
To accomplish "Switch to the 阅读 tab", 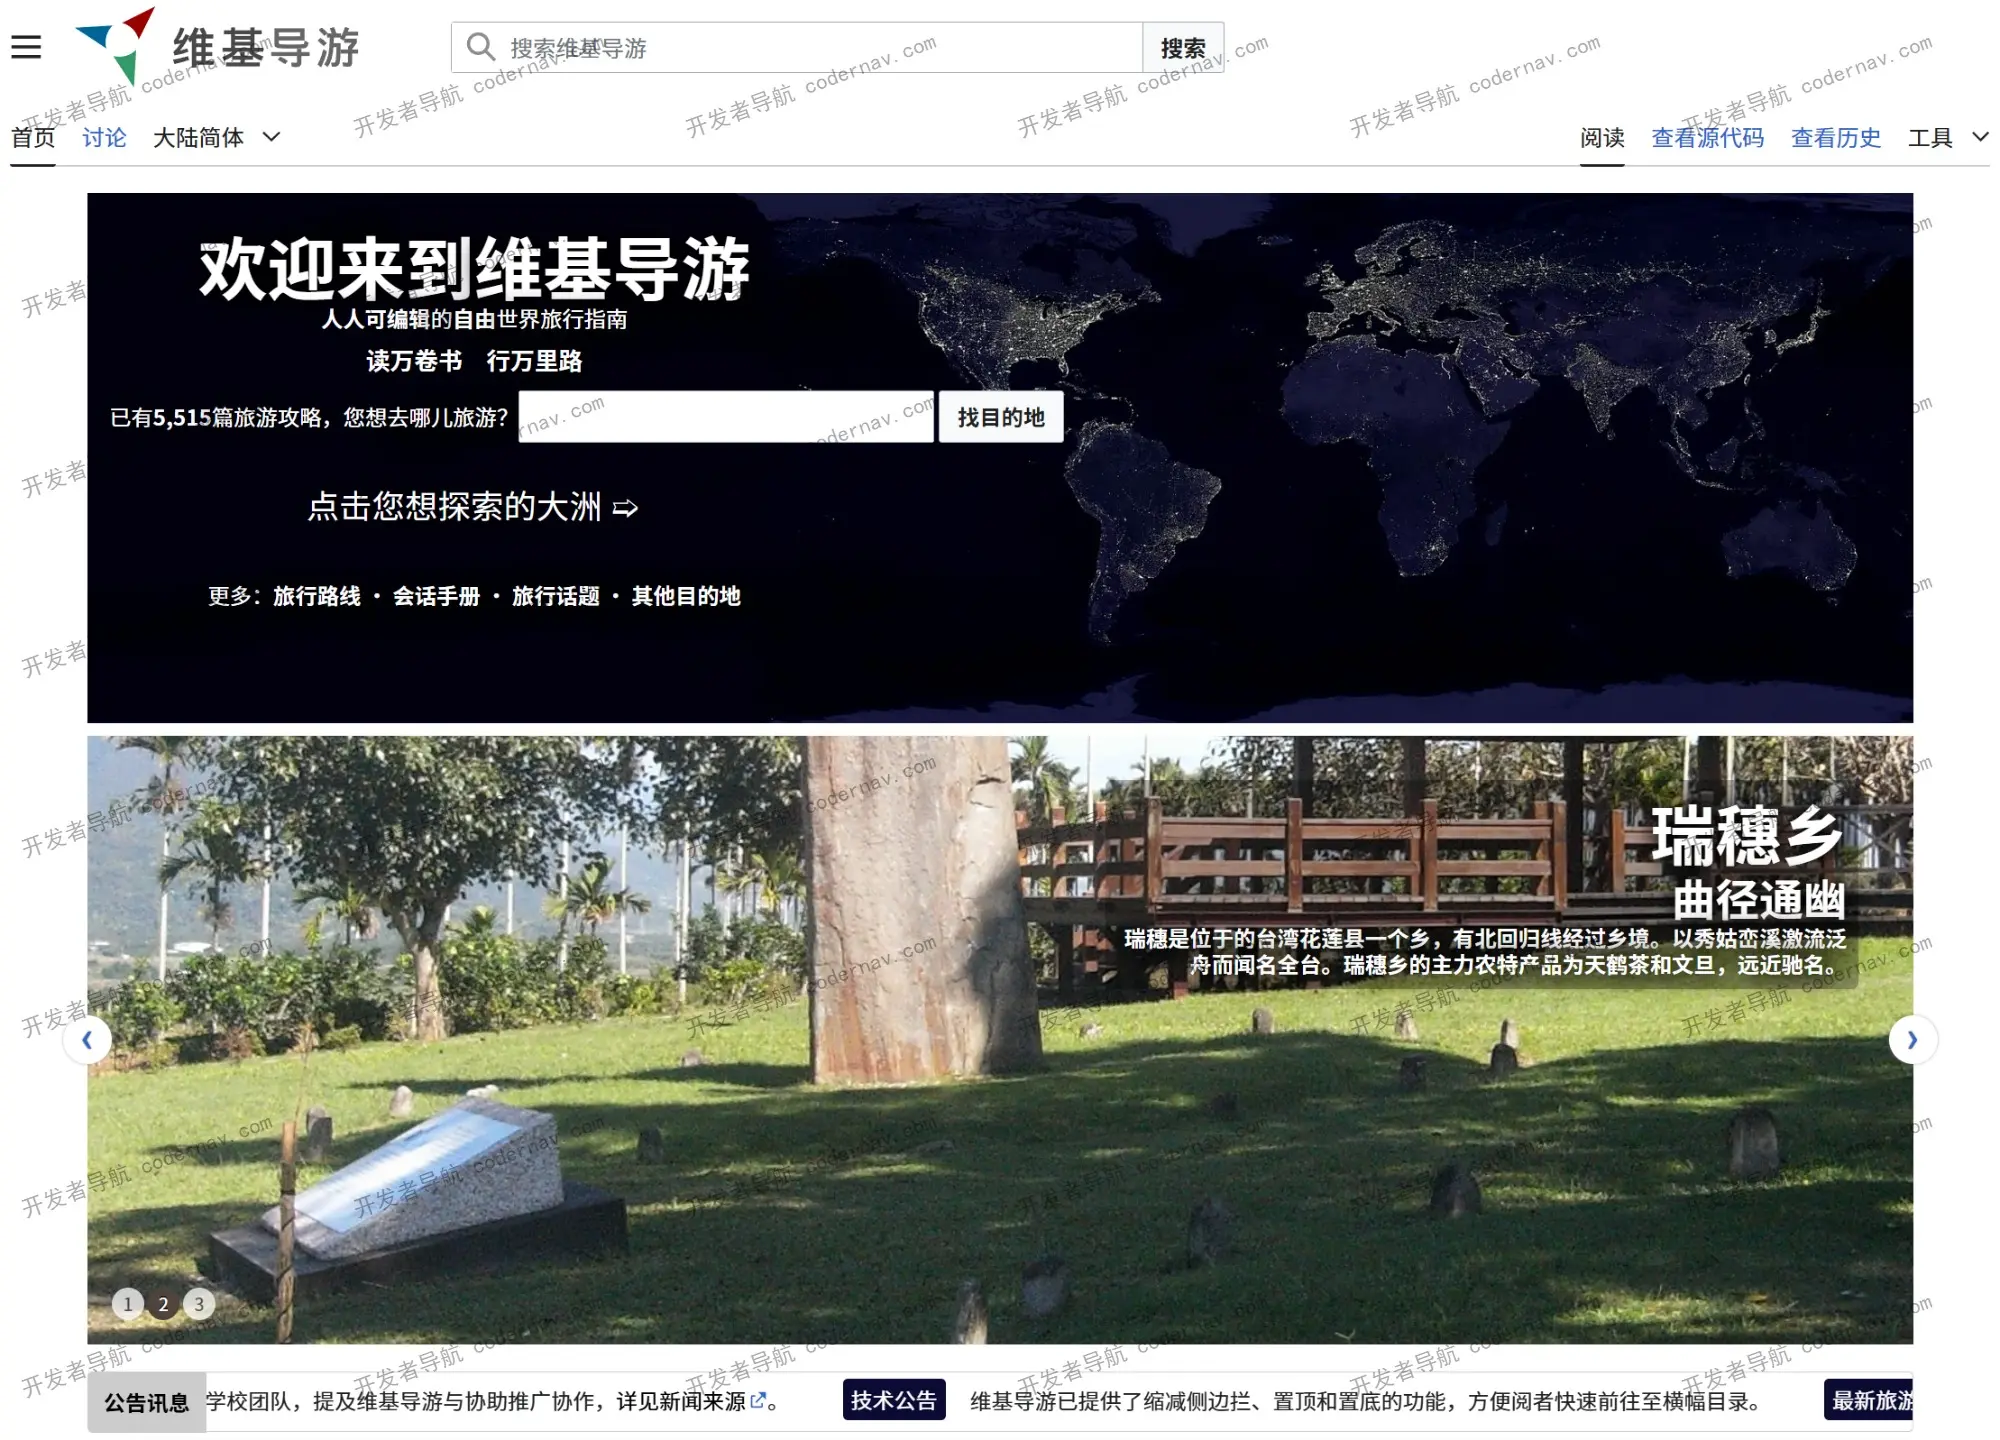I will click(1602, 137).
